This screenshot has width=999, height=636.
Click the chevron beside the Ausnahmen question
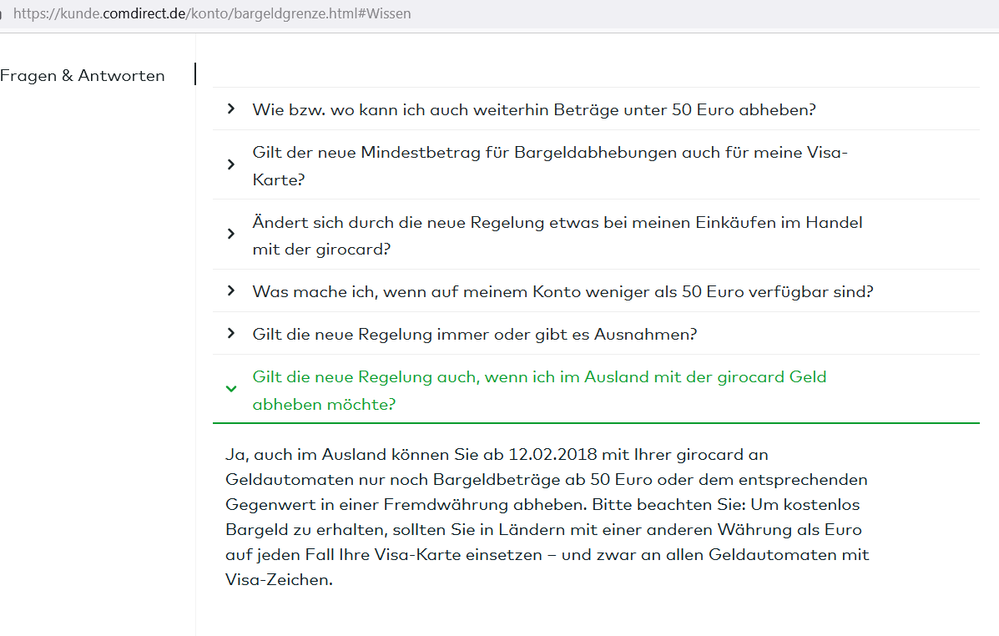tap(231, 334)
